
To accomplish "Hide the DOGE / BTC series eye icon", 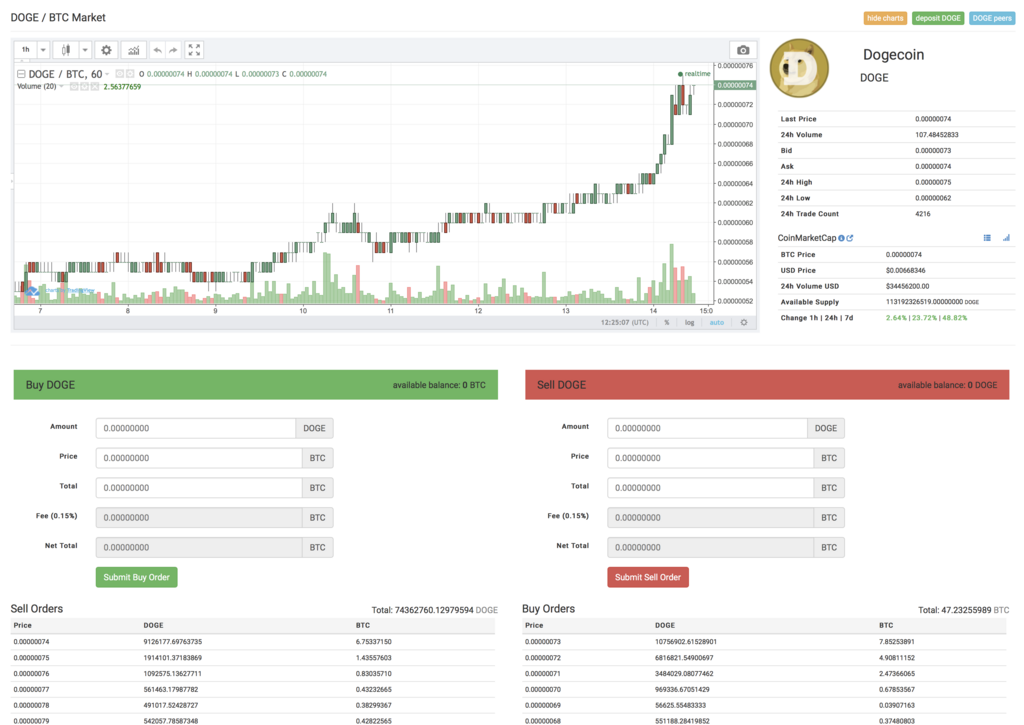I will click(120, 74).
